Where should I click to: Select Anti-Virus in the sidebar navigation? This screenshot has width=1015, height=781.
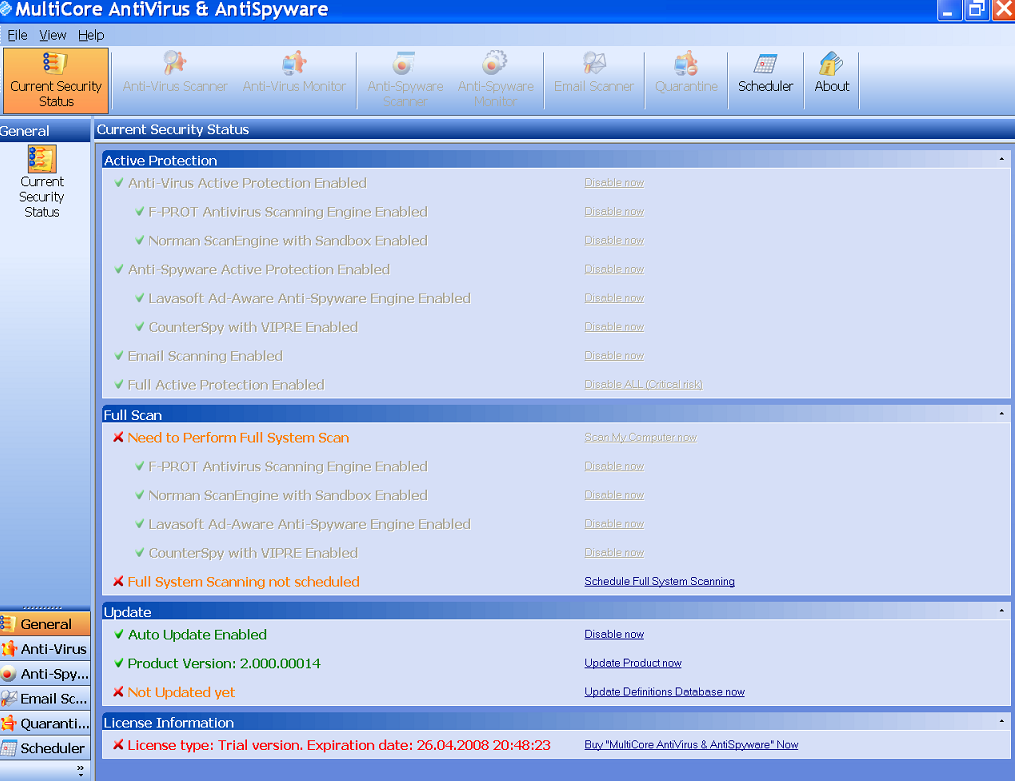coord(45,649)
